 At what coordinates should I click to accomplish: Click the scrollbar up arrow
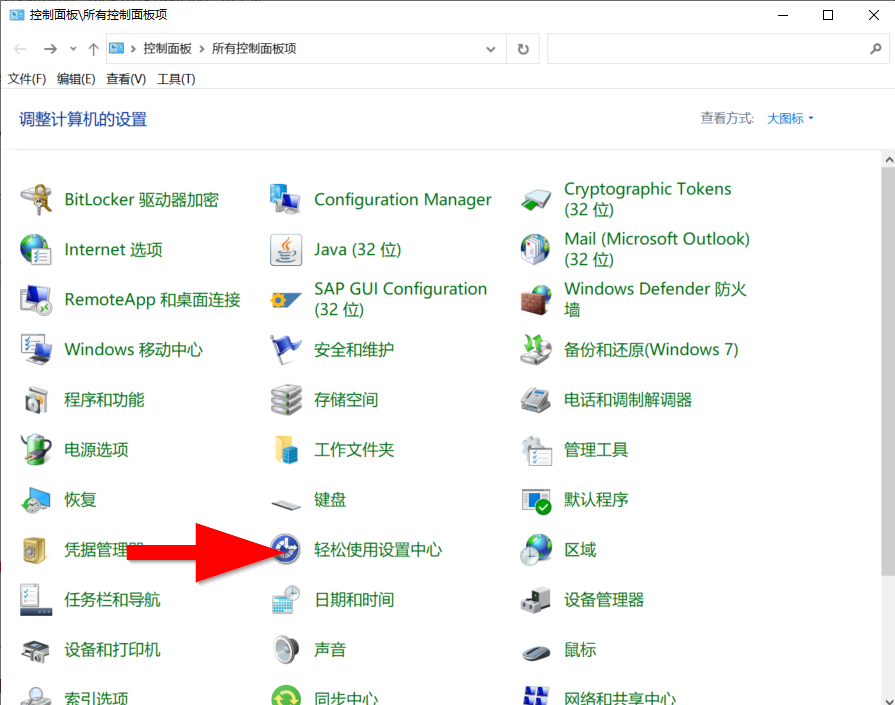point(888,160)
